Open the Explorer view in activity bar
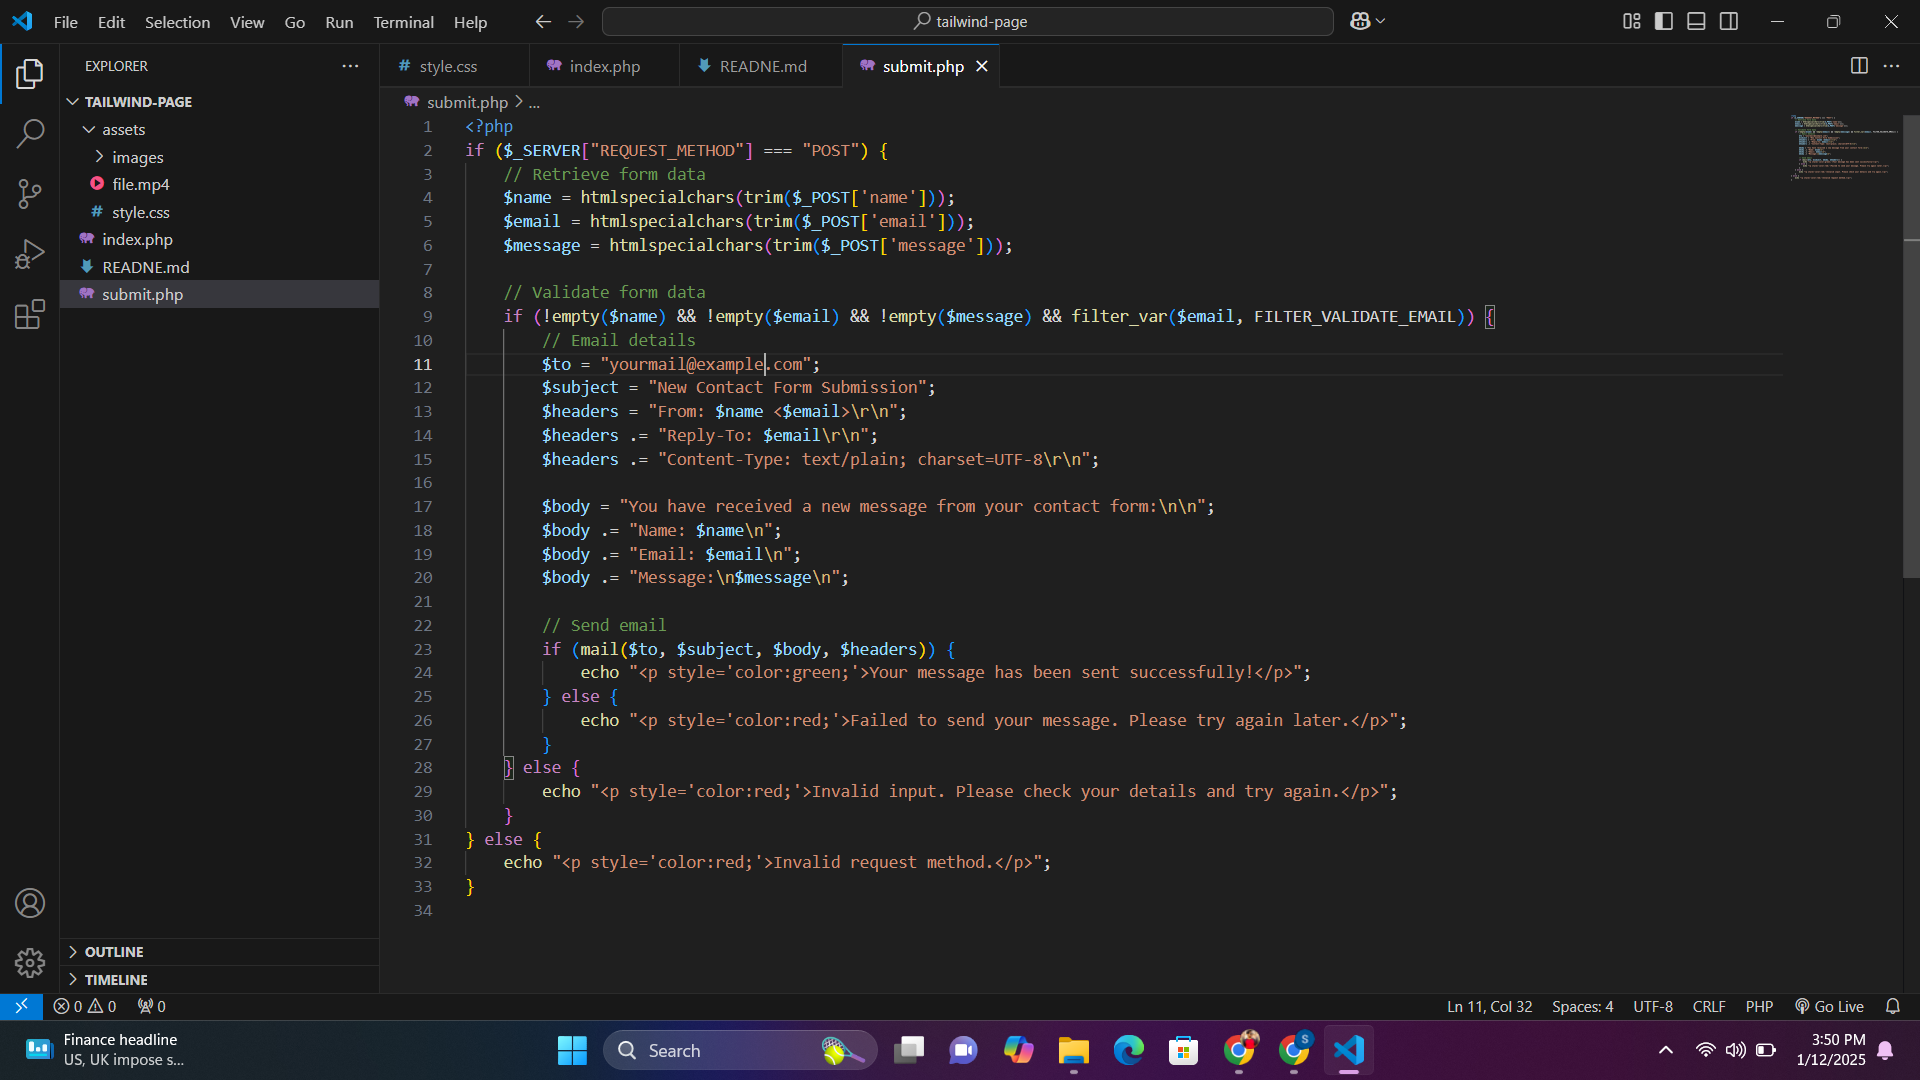This screenshot has height=1080, width=1920. [30, 74]
